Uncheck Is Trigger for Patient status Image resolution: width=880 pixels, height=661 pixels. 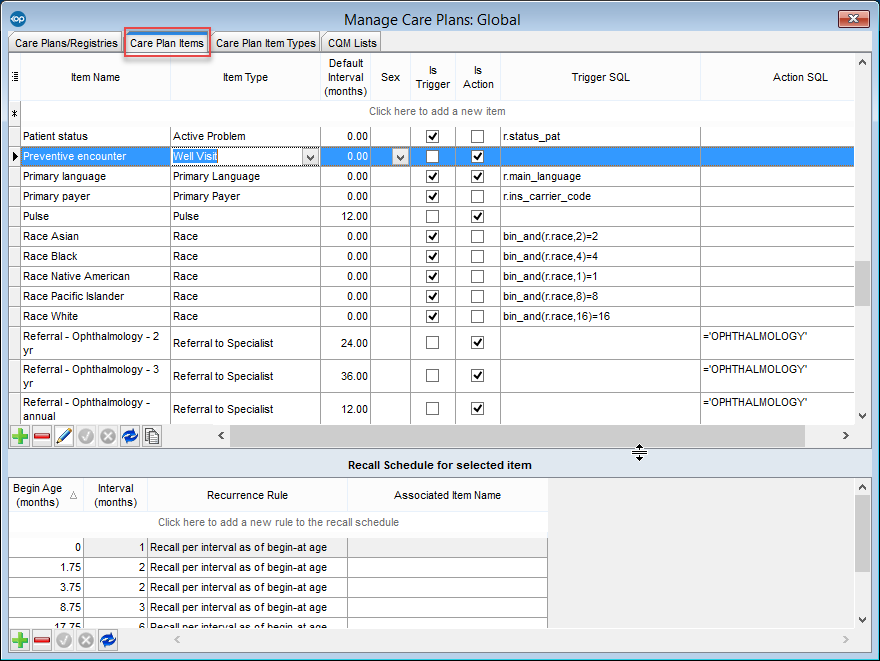tap(433, 136)
